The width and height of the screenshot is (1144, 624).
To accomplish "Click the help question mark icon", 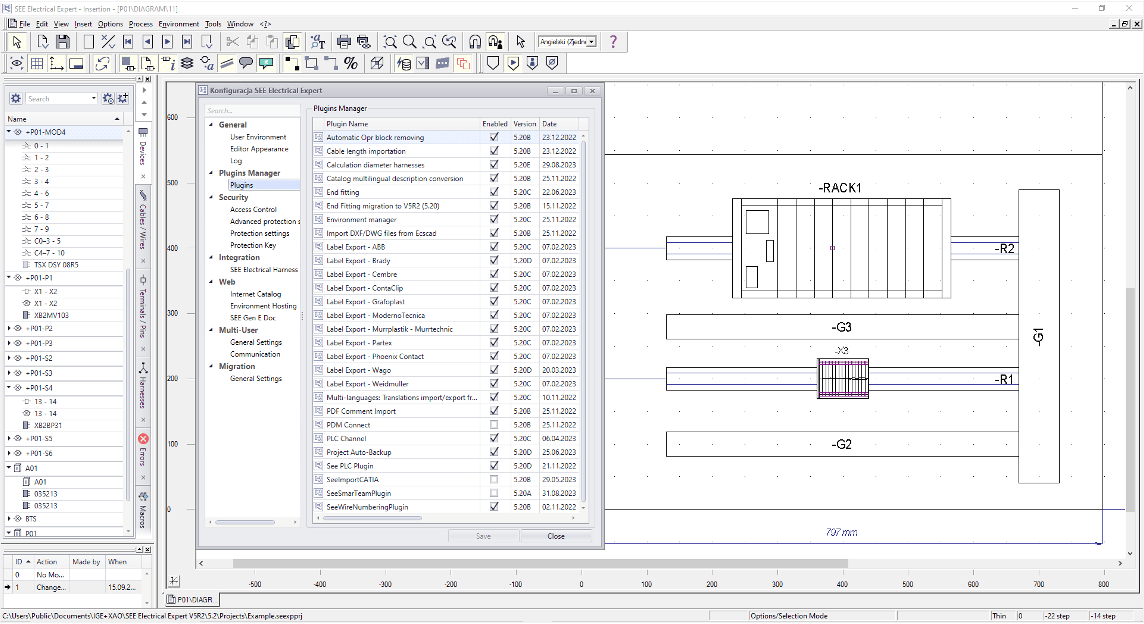I will coord(615,42).
